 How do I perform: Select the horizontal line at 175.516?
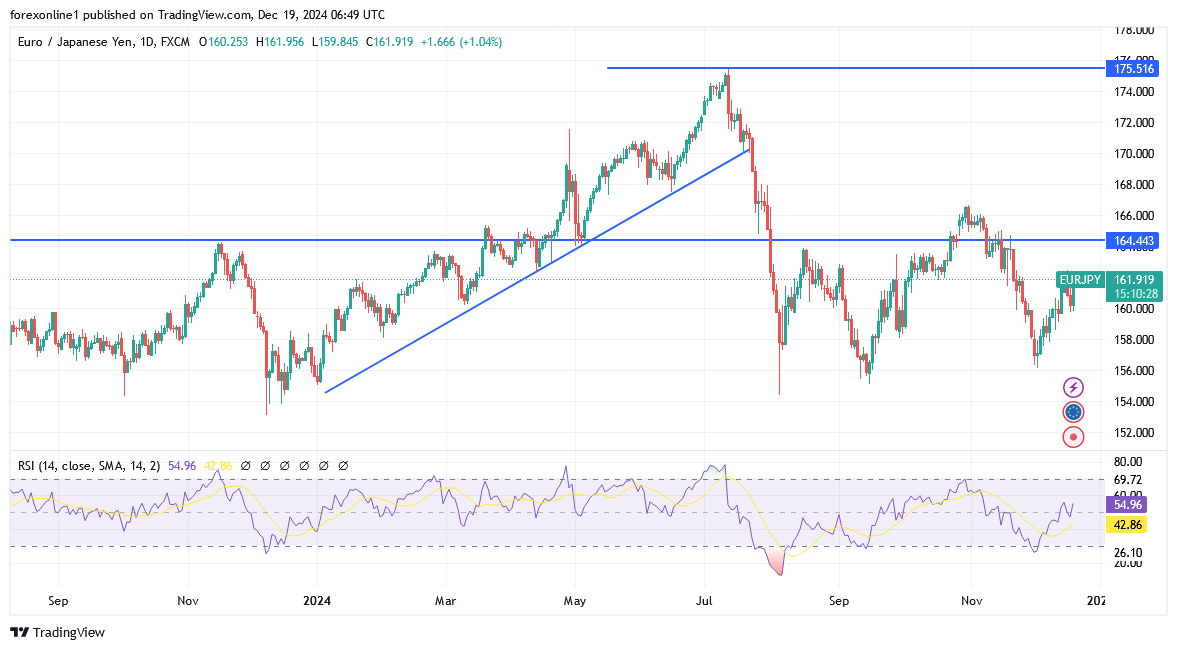coord(856,68)
